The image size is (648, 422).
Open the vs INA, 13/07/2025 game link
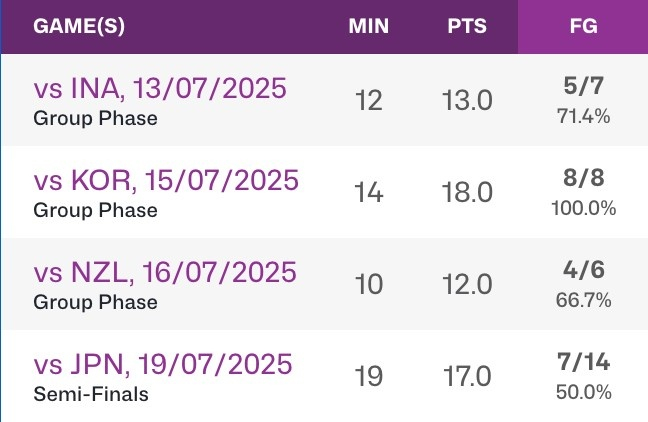(x=160, y=89)
